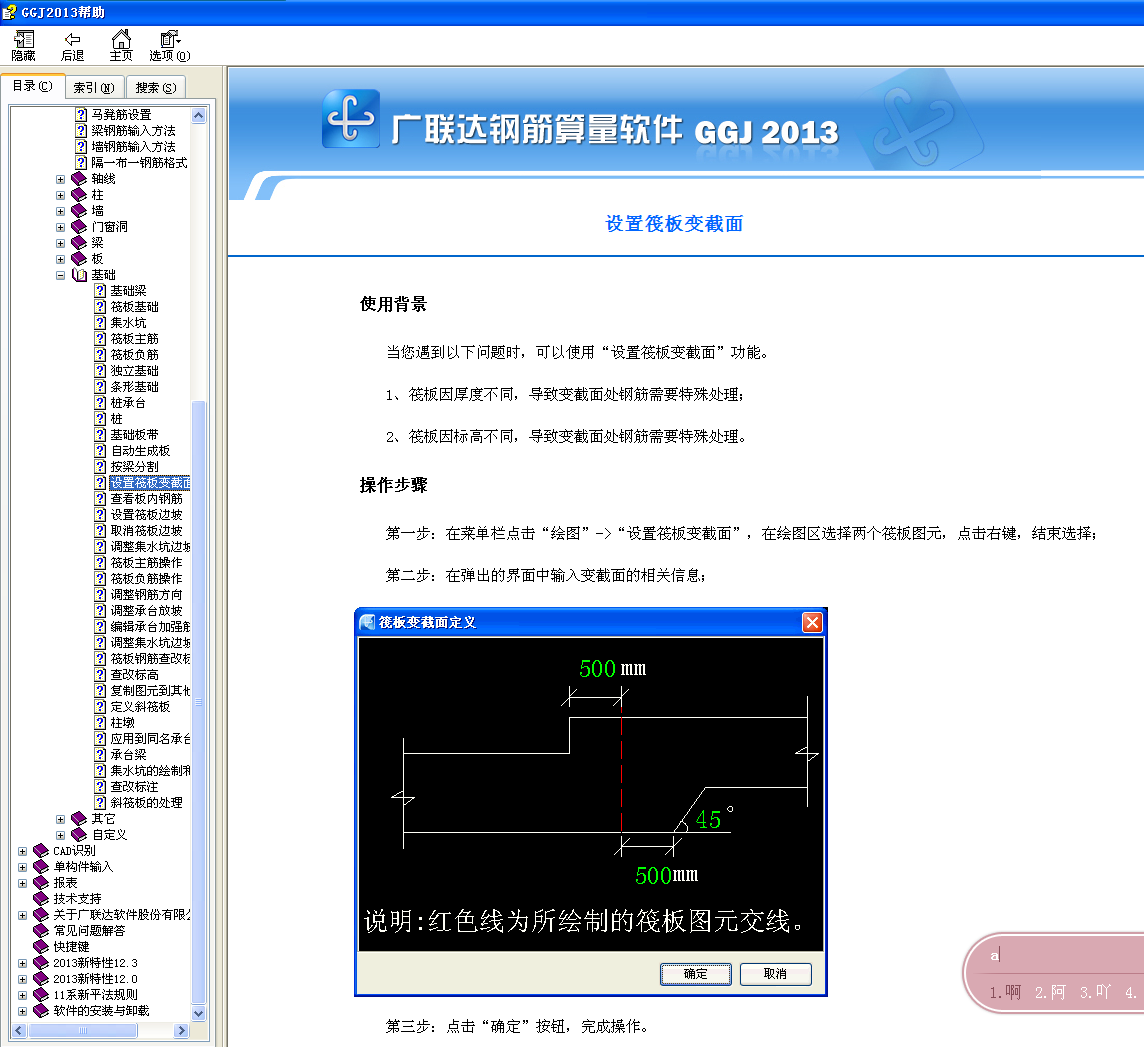Switch to the 搜索 tab
1144x1047 pixels.
point(155,88)
